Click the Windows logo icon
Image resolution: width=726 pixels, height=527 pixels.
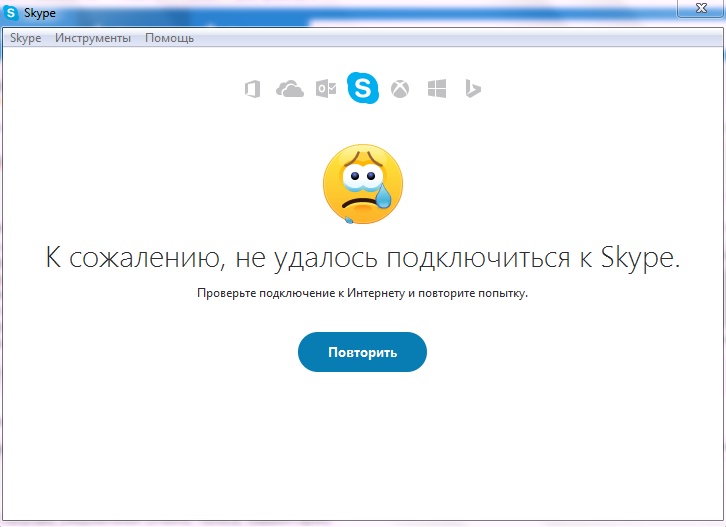437,88
